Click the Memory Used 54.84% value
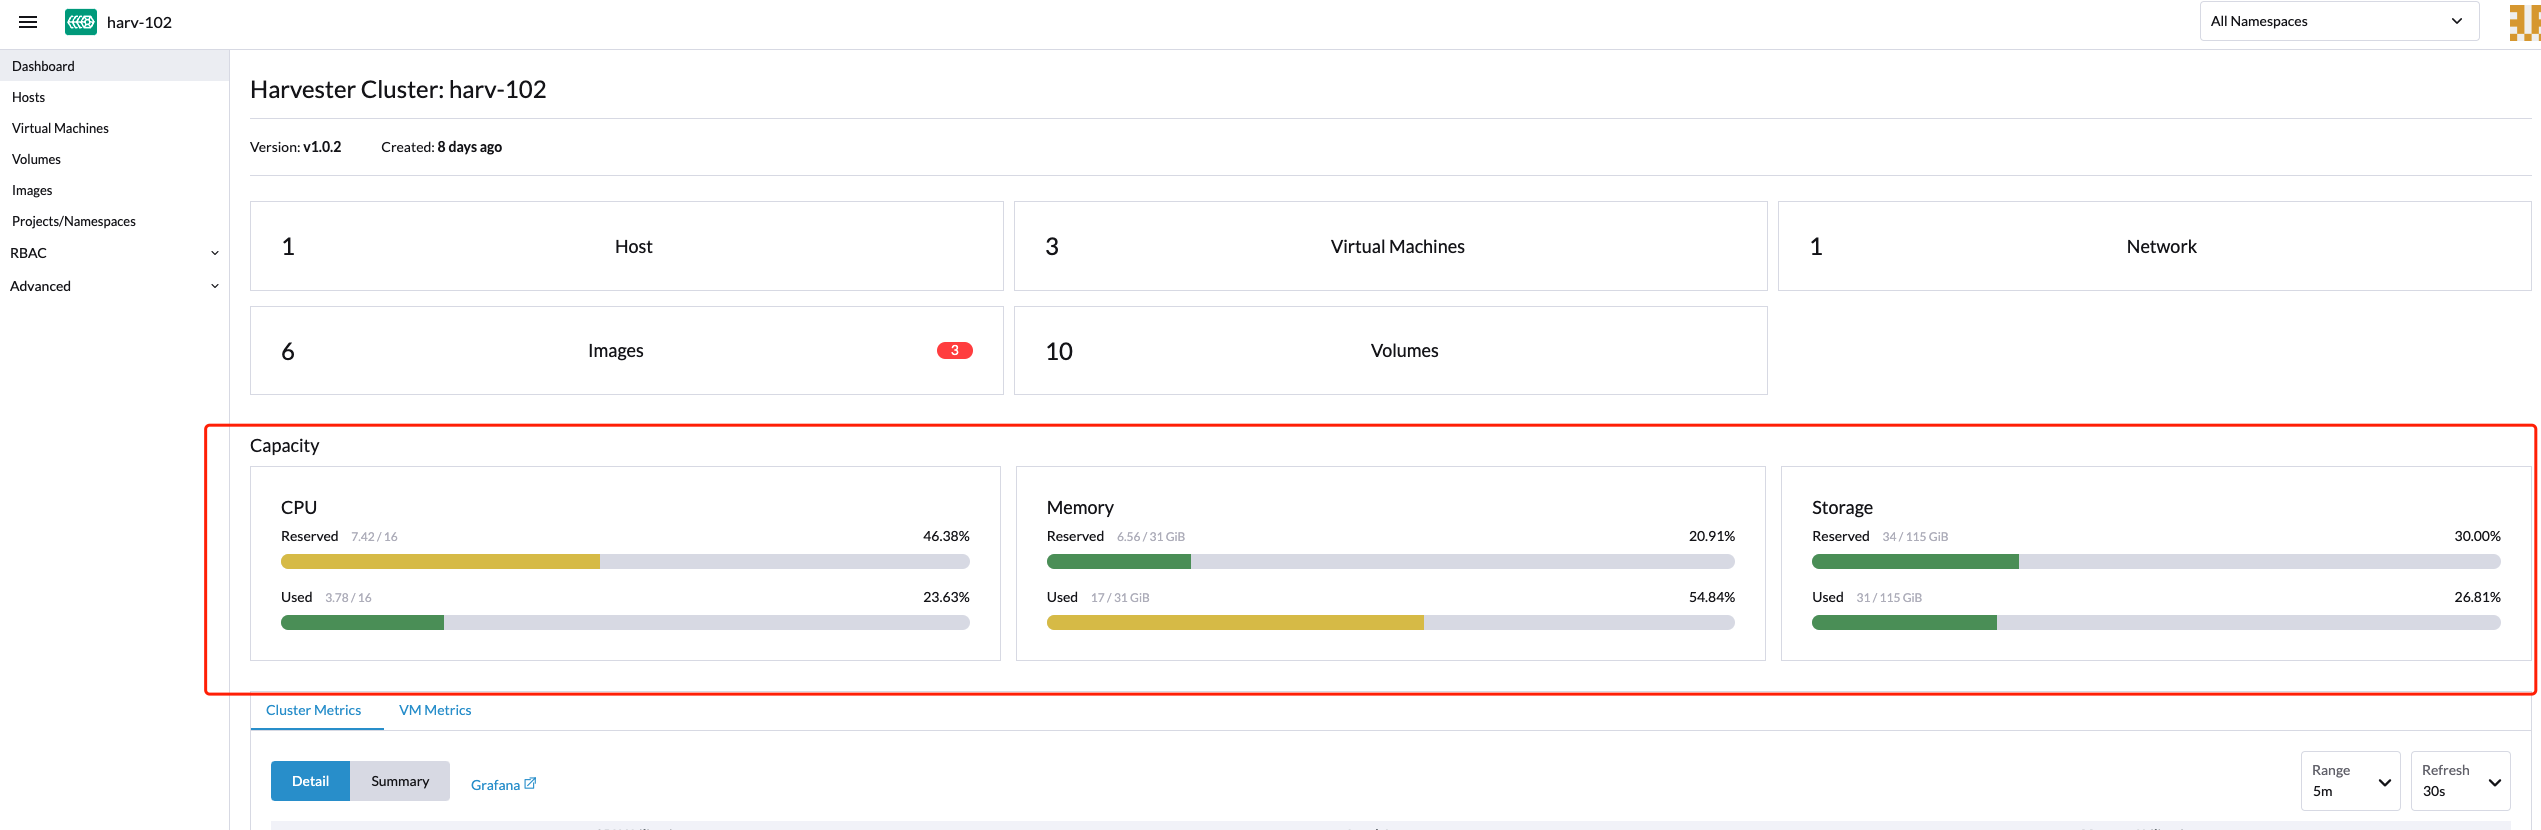 click(x=1712, y=597)
